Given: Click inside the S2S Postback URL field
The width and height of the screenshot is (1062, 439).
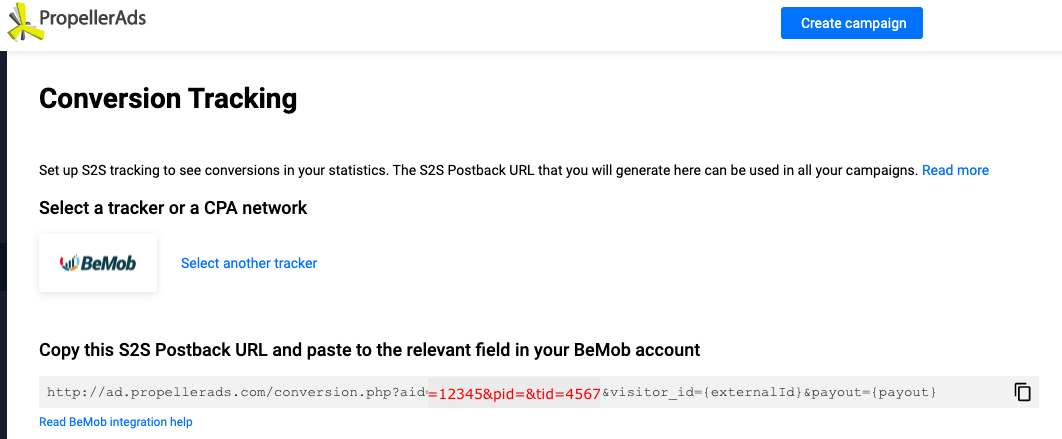Looking at the screenshot, I should click(x=538, y=392).
